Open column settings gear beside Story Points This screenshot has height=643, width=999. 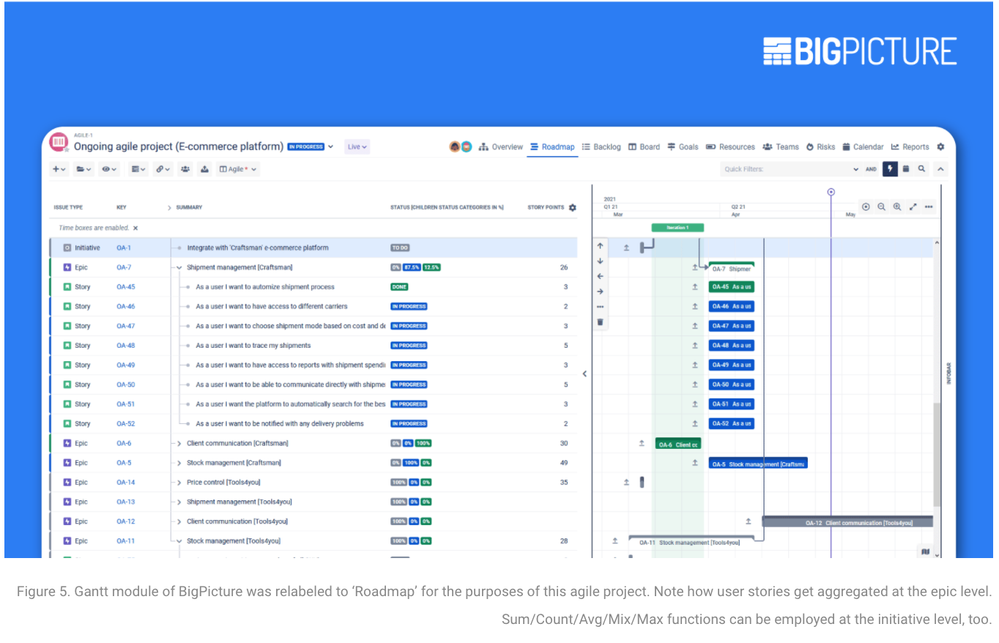point(573,207)
